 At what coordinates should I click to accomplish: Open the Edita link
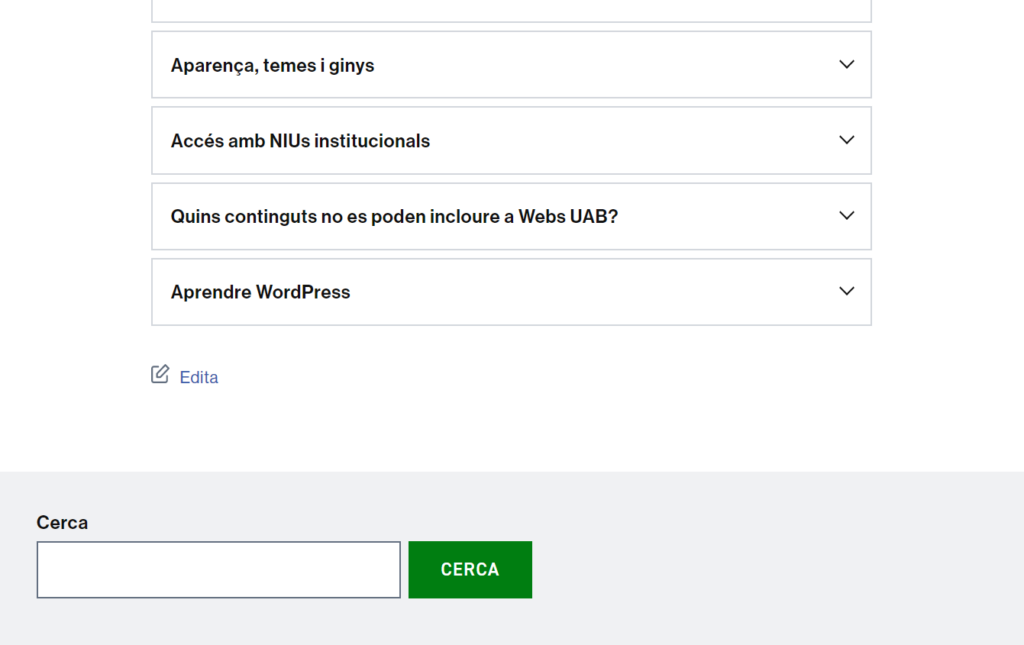pyautogui.click(x=199, y=377)
